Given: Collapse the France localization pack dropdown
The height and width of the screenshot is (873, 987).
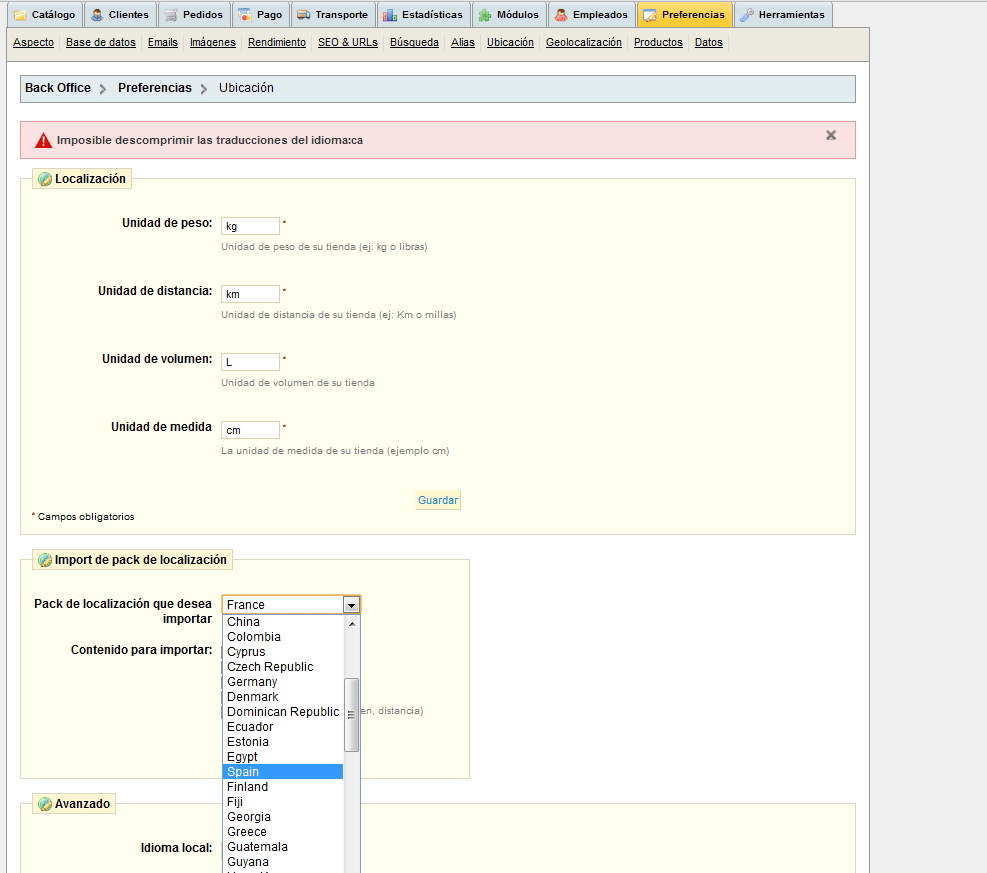Looking at the screenshot, I should 350,605.
